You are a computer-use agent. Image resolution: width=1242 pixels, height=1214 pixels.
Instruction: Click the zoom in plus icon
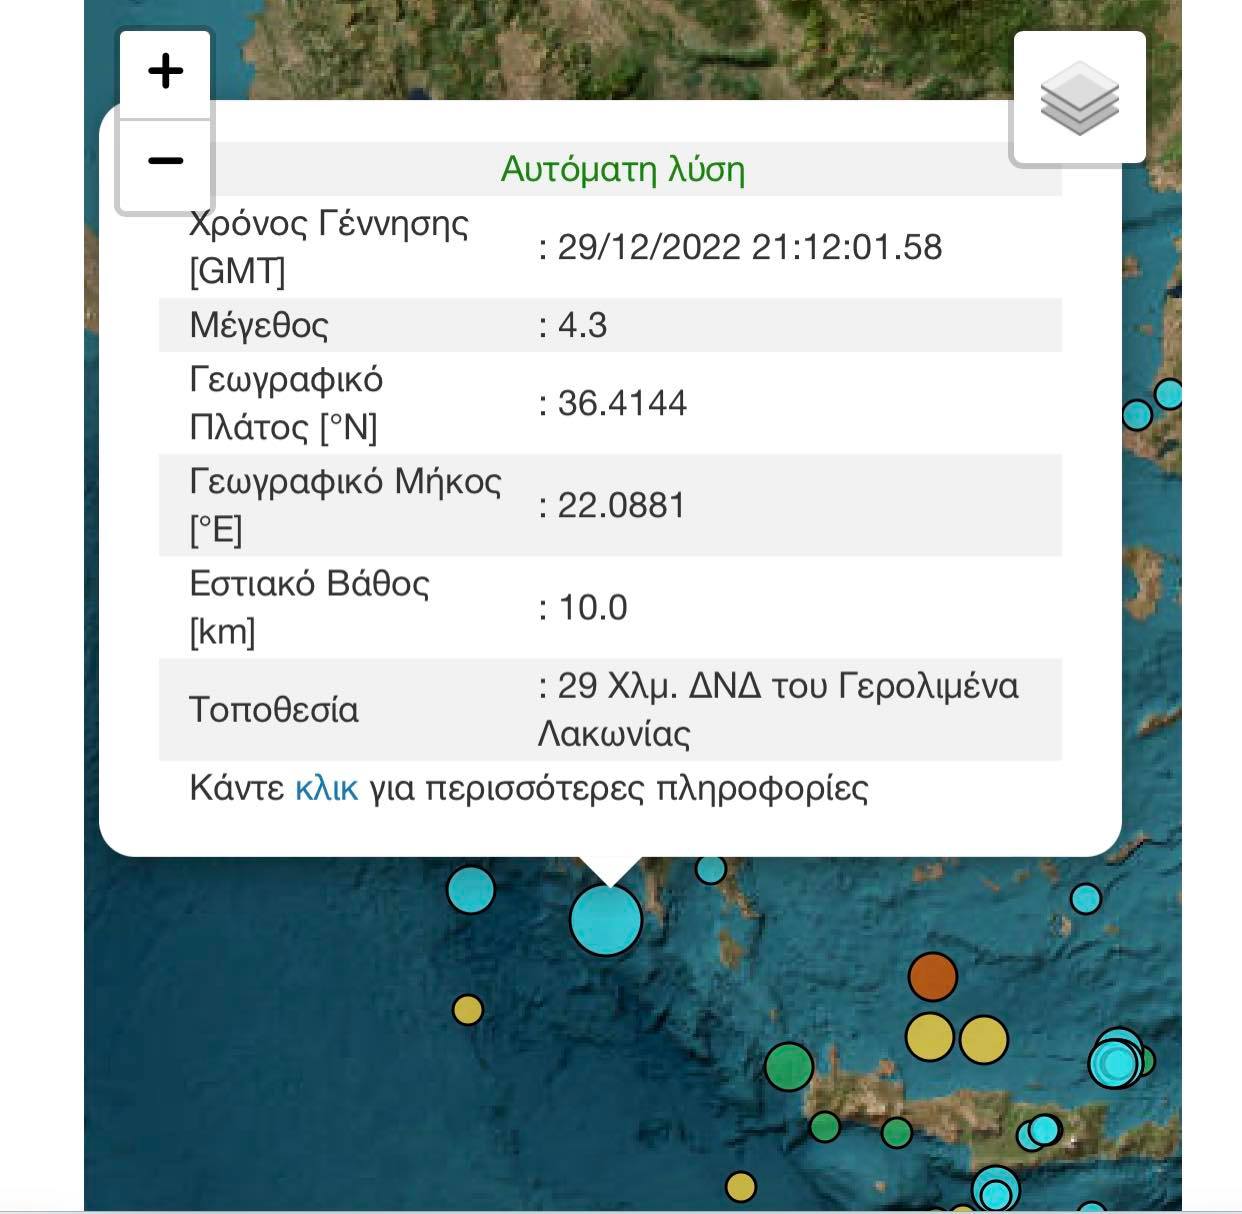(x=163, y=69)
